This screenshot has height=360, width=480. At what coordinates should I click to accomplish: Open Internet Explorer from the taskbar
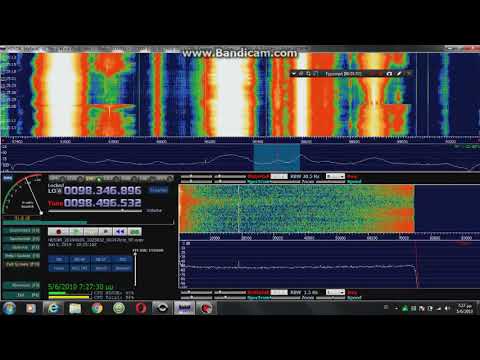[x=53, y=308]
